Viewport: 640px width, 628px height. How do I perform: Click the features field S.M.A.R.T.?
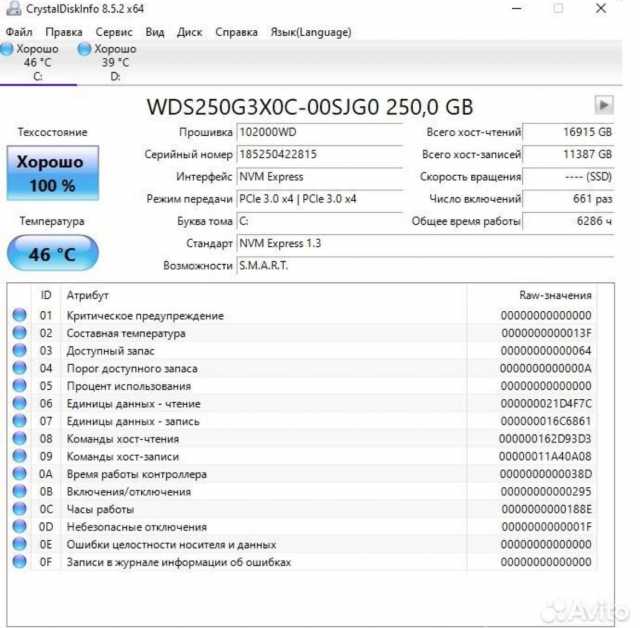425,266
